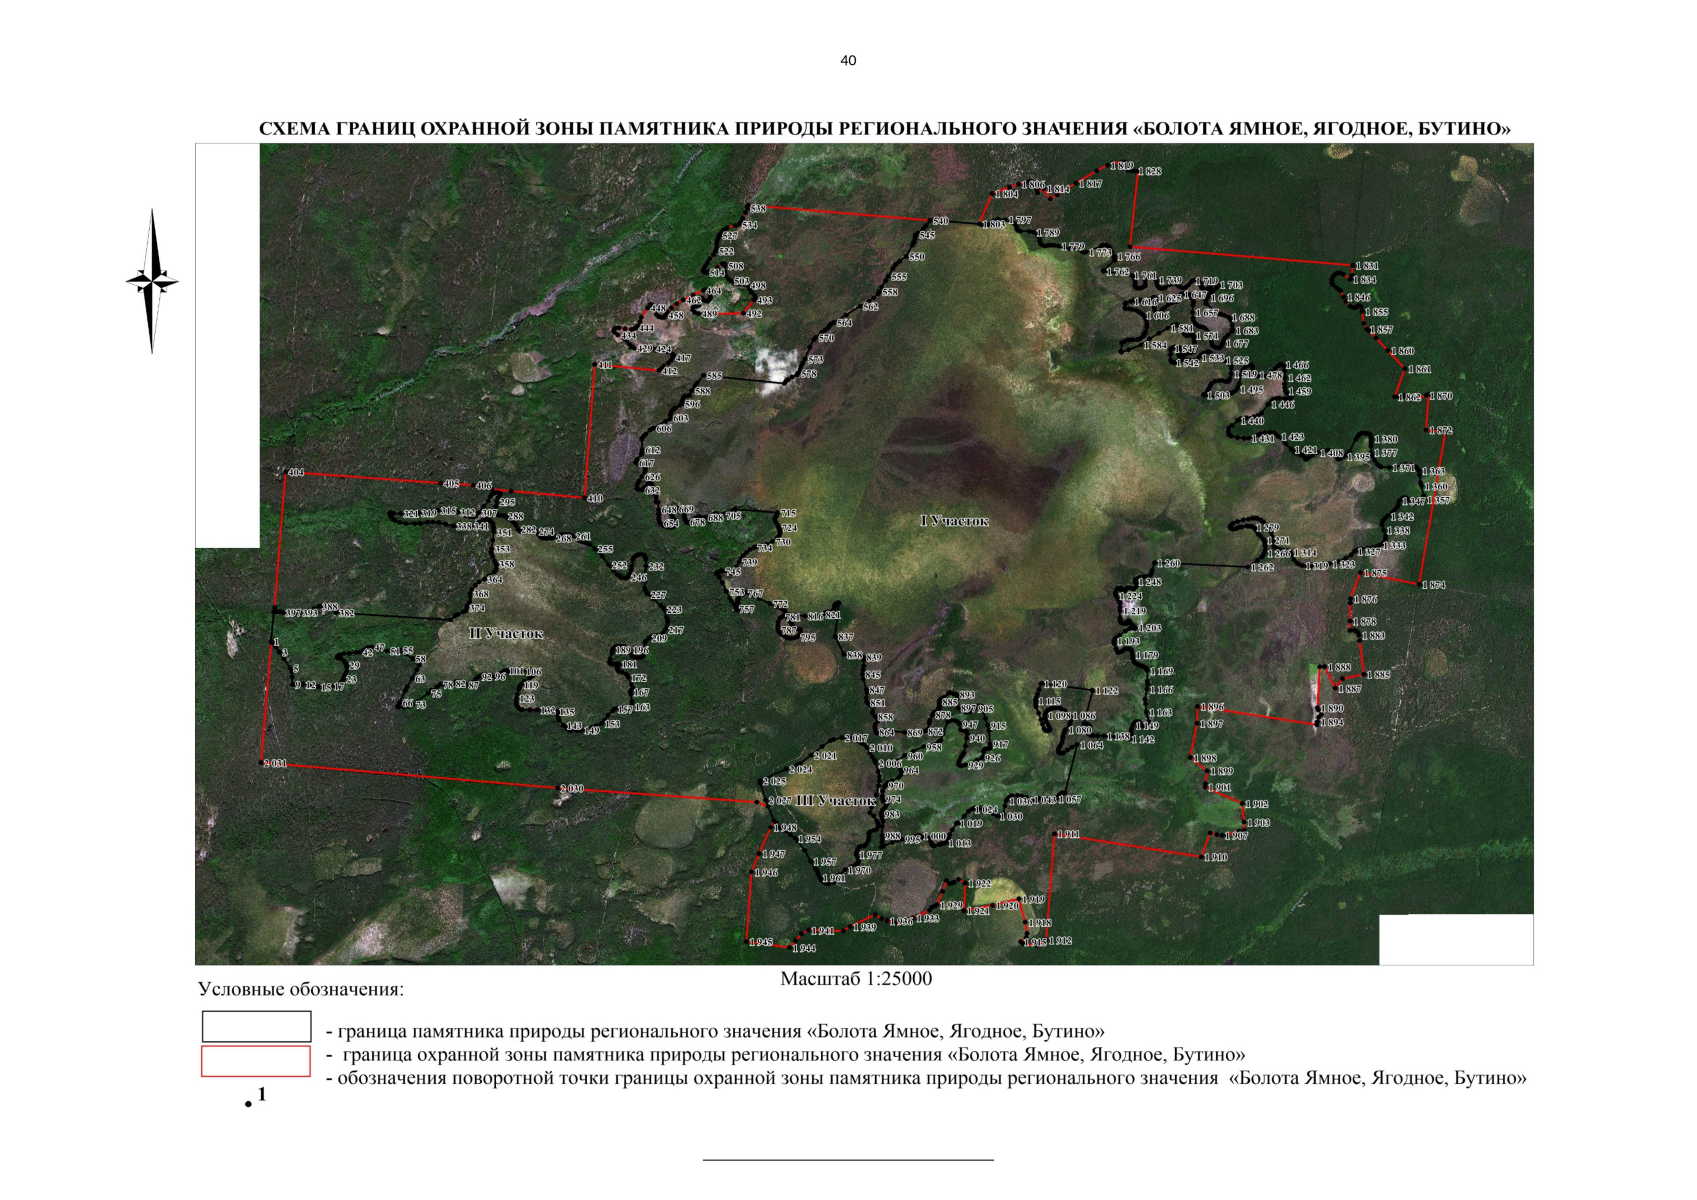The height and width of the screenshot is (1200, 1697).
Task: Click the compass rose north arrow
Action: (x=153, y=281)
